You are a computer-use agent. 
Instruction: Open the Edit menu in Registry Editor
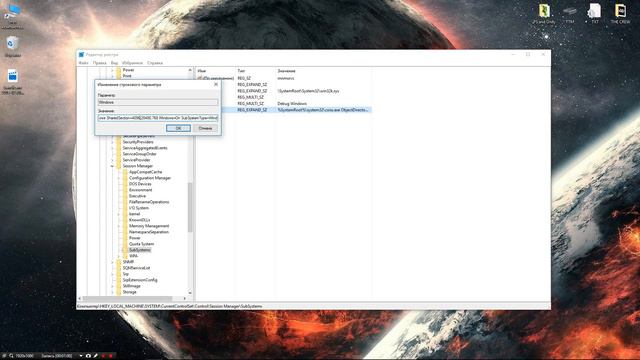coord(99,63)
